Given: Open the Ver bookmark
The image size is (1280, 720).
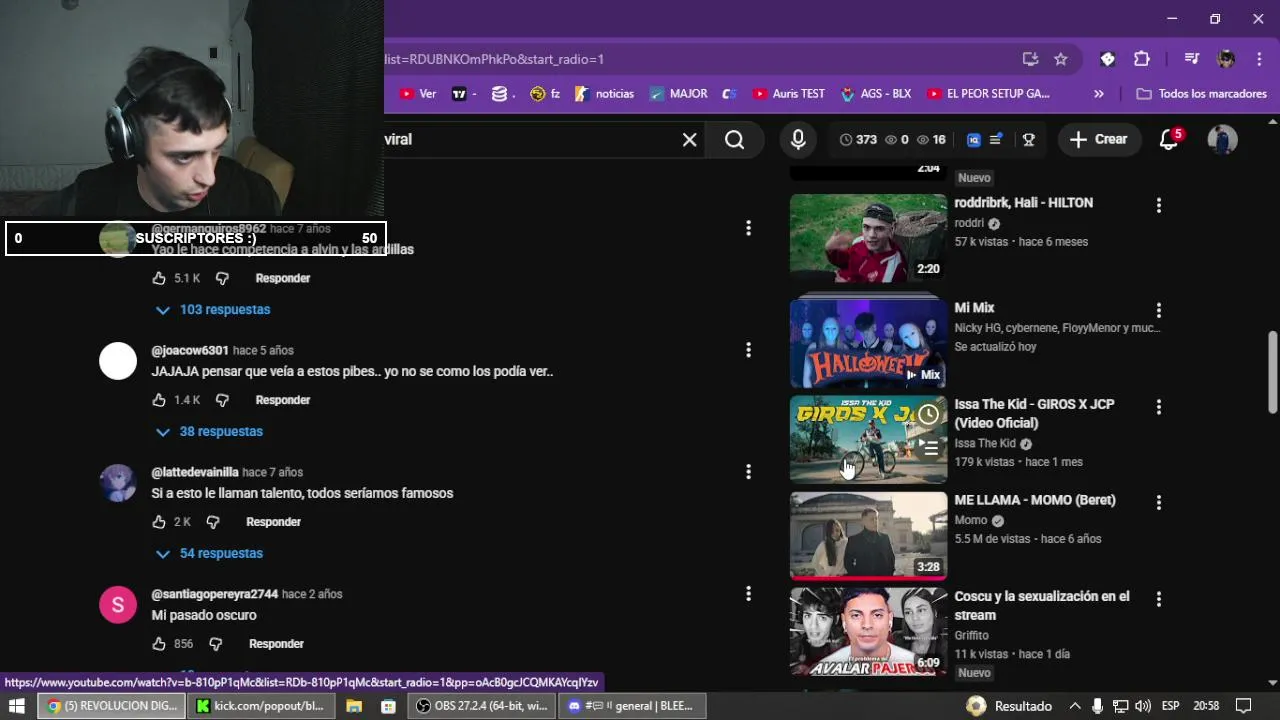Looking at the screenshot, I should pyautogui.click(x=418, y=94).
